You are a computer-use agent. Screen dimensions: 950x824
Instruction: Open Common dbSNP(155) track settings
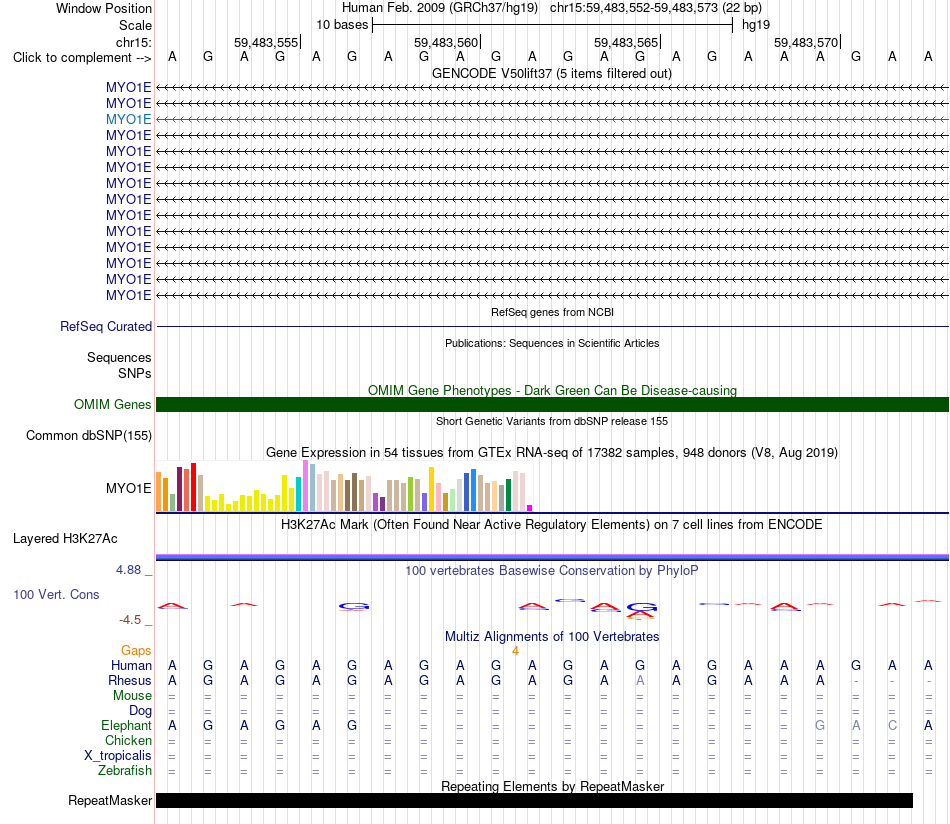88,435
